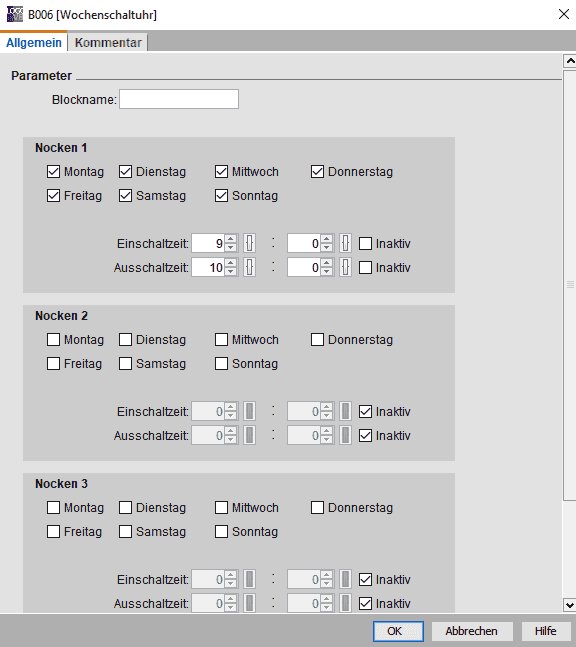Screen dimensions: 576x647
Task: Check Sonntag in Nocken 3
Action: point(221,531)
